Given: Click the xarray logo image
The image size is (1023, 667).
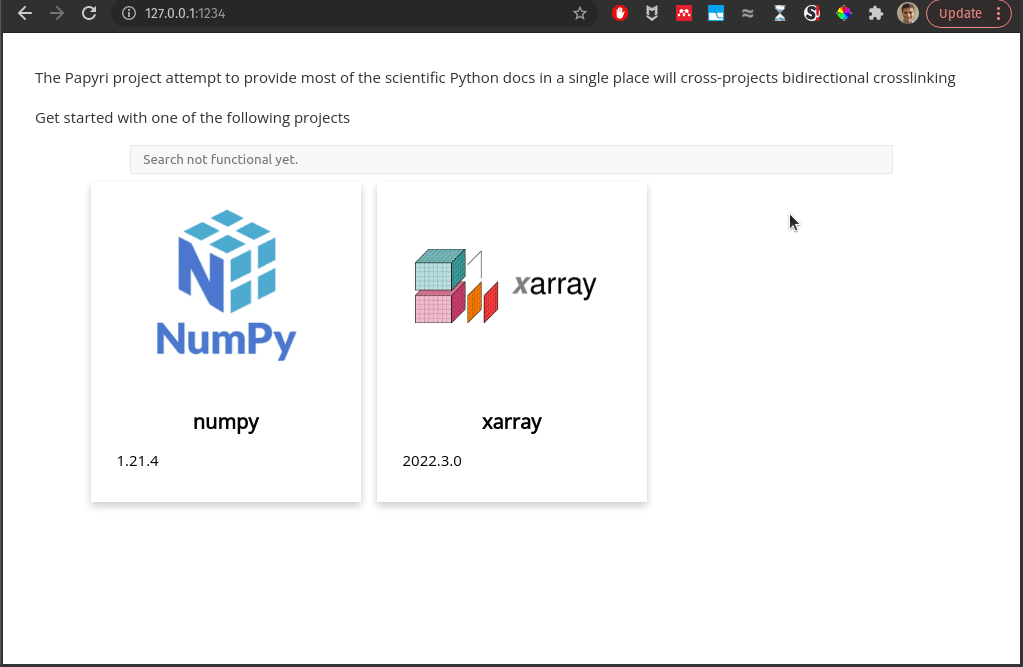Looking at the screenshot, I should (x=506, y=285).
